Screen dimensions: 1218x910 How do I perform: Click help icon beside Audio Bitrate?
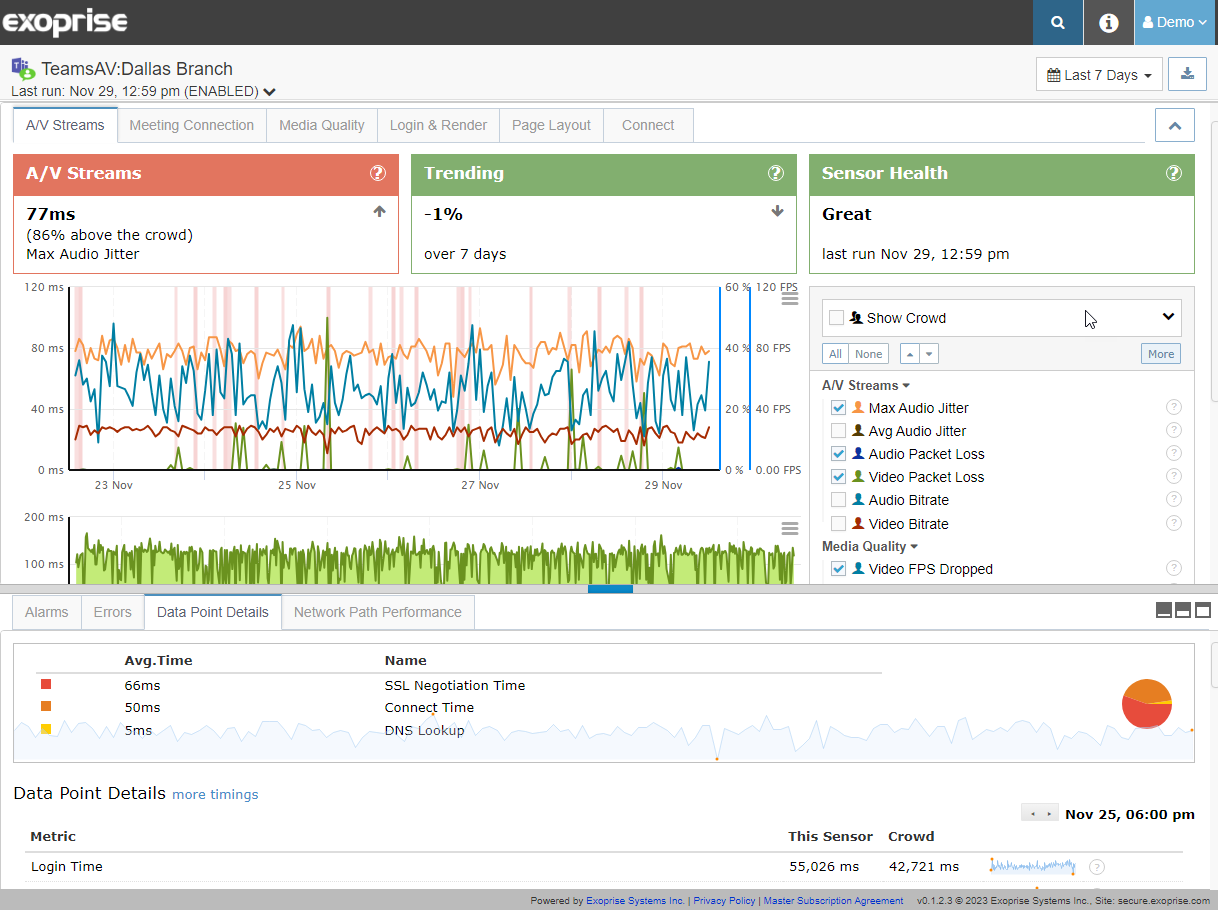click(1174, 499)
